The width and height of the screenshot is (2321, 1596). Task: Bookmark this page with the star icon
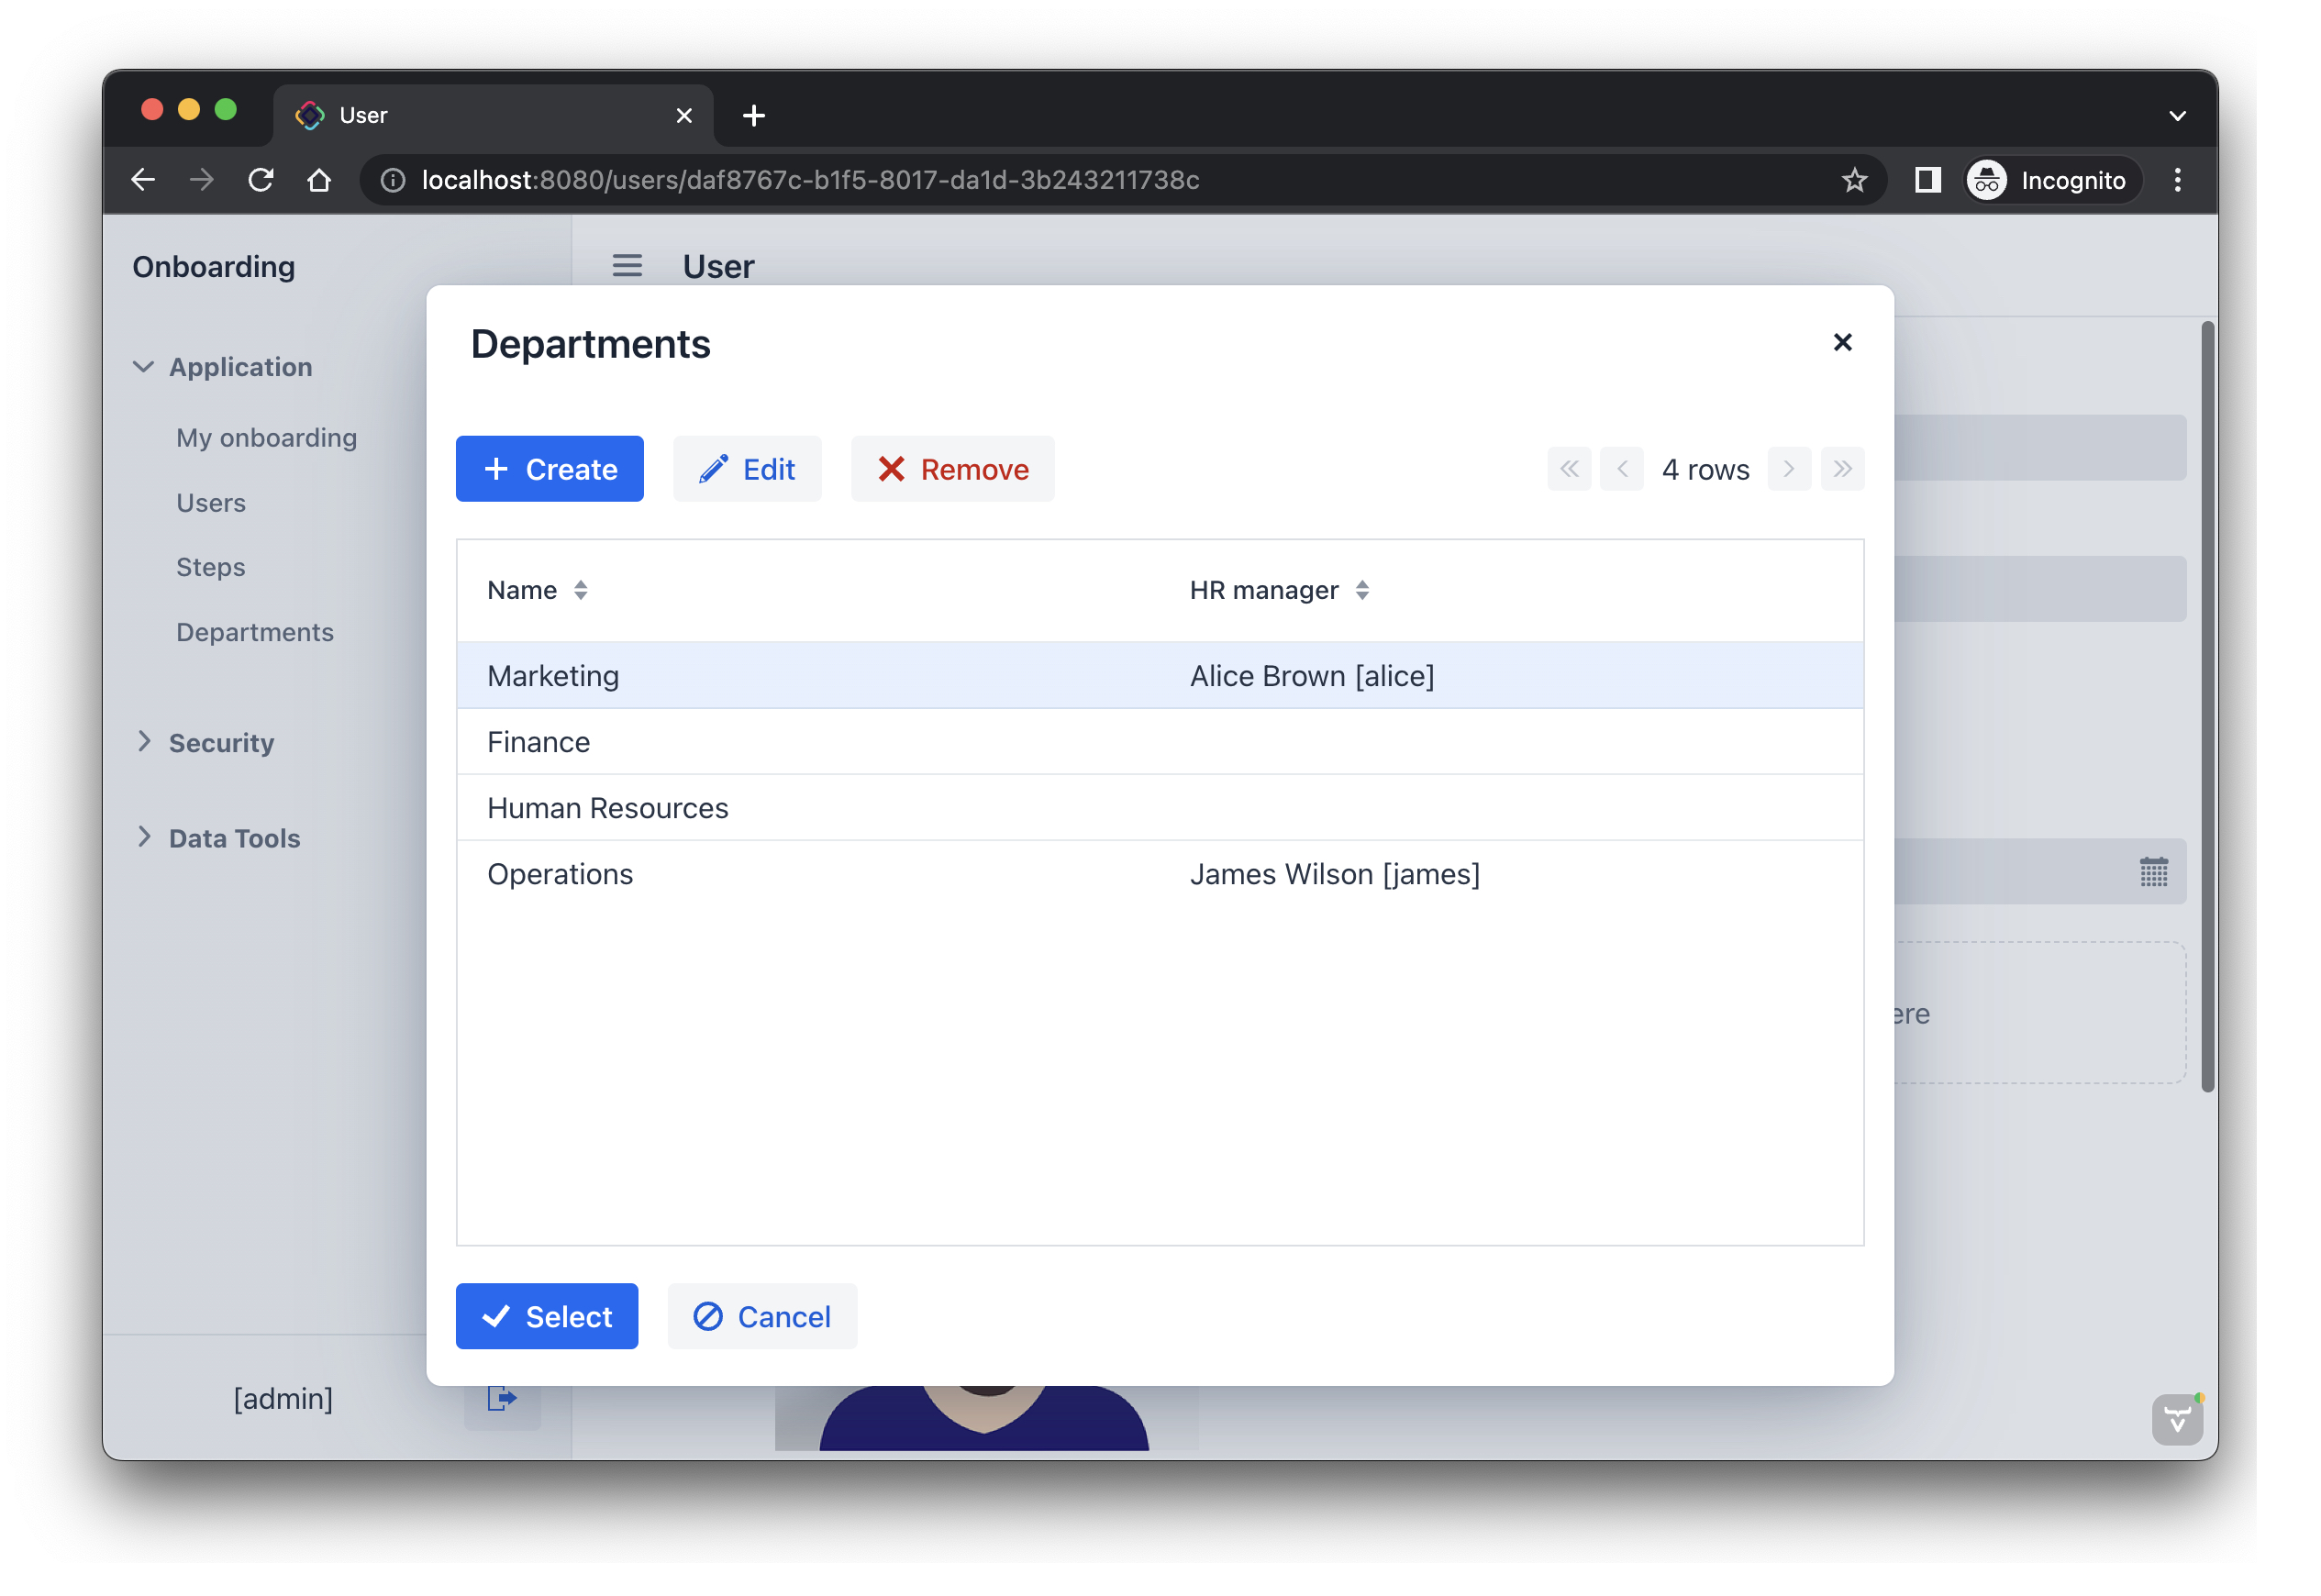[1853, 180]
